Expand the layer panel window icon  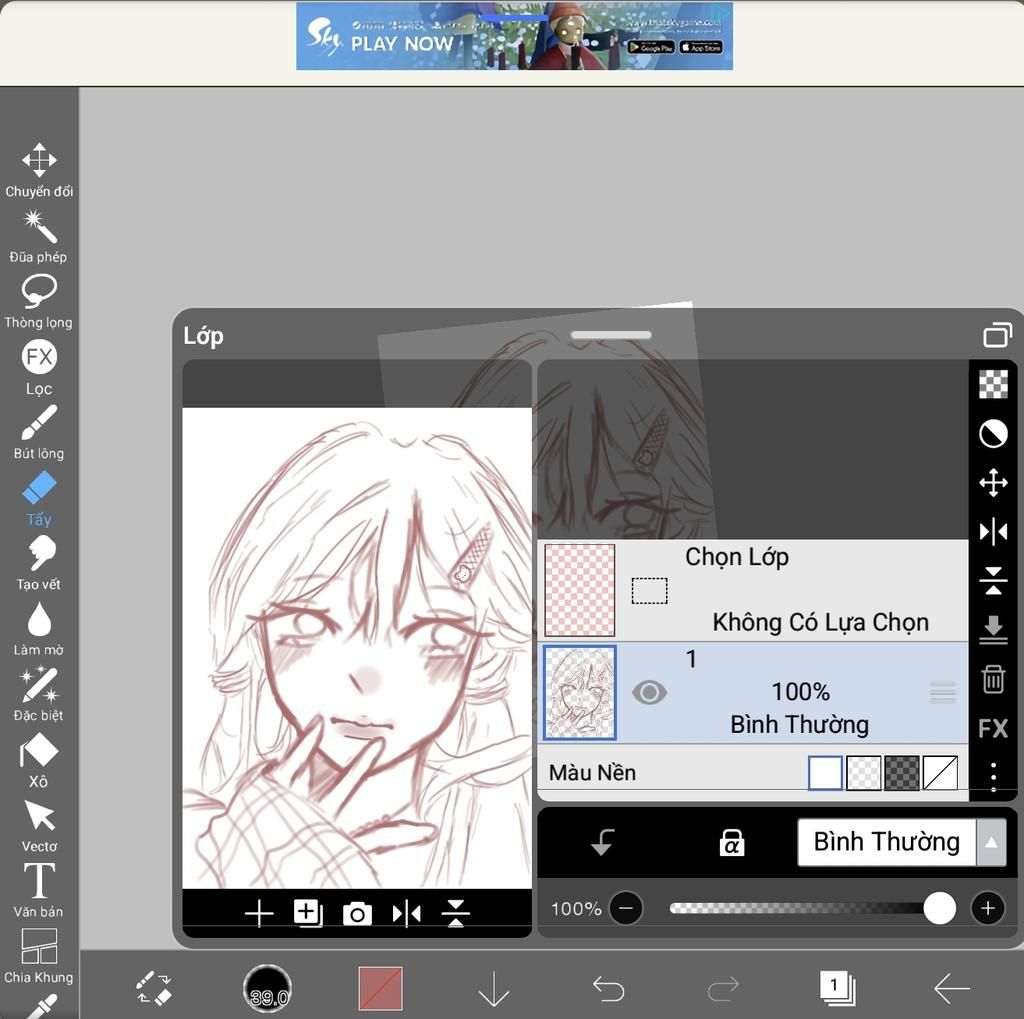[x=997, y=335]
